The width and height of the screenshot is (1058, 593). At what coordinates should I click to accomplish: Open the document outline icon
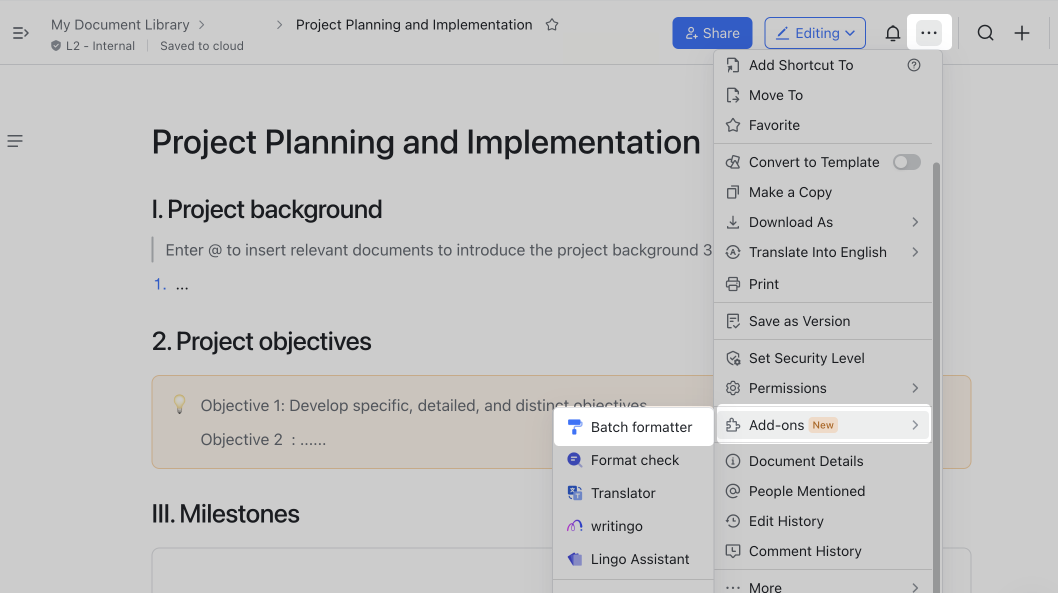[15, 141]
